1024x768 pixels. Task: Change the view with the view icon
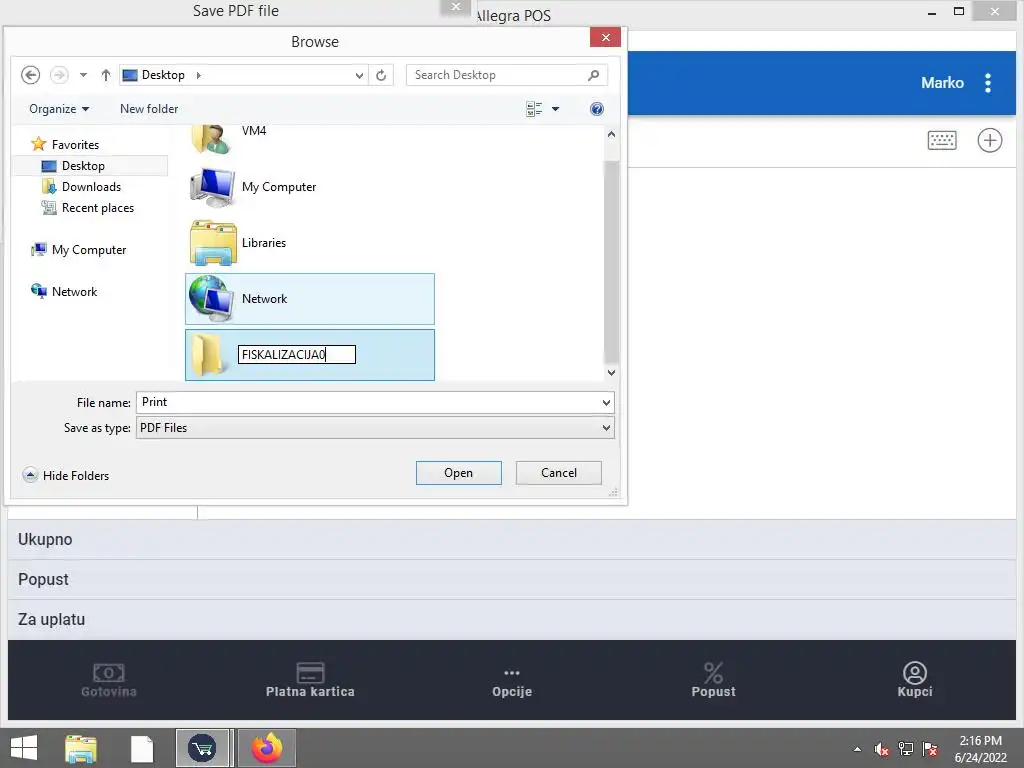(x=534, y=109)
